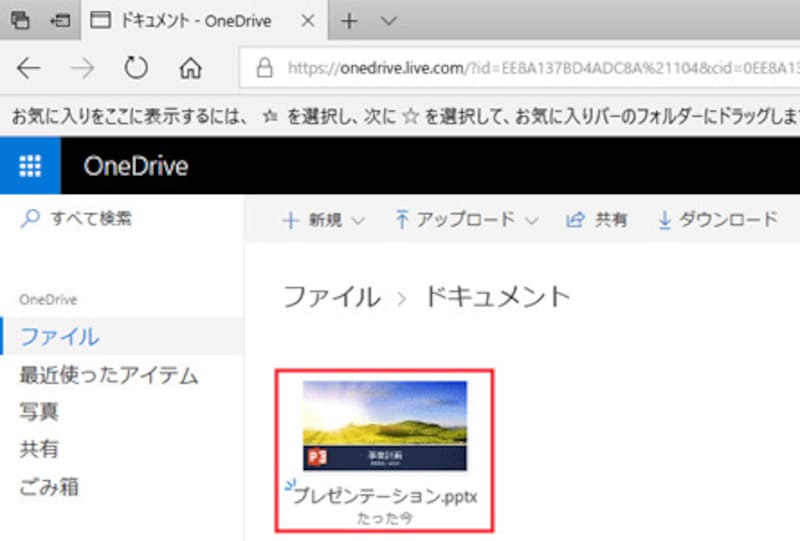
Task: Click the browser back arrow
Action: 29,68
